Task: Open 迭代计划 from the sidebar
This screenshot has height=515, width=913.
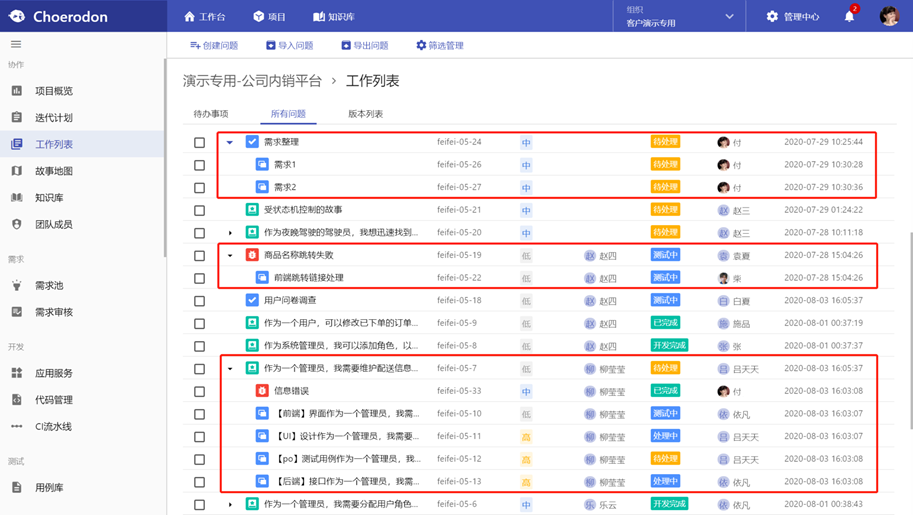Action: [x=53, y=118]
